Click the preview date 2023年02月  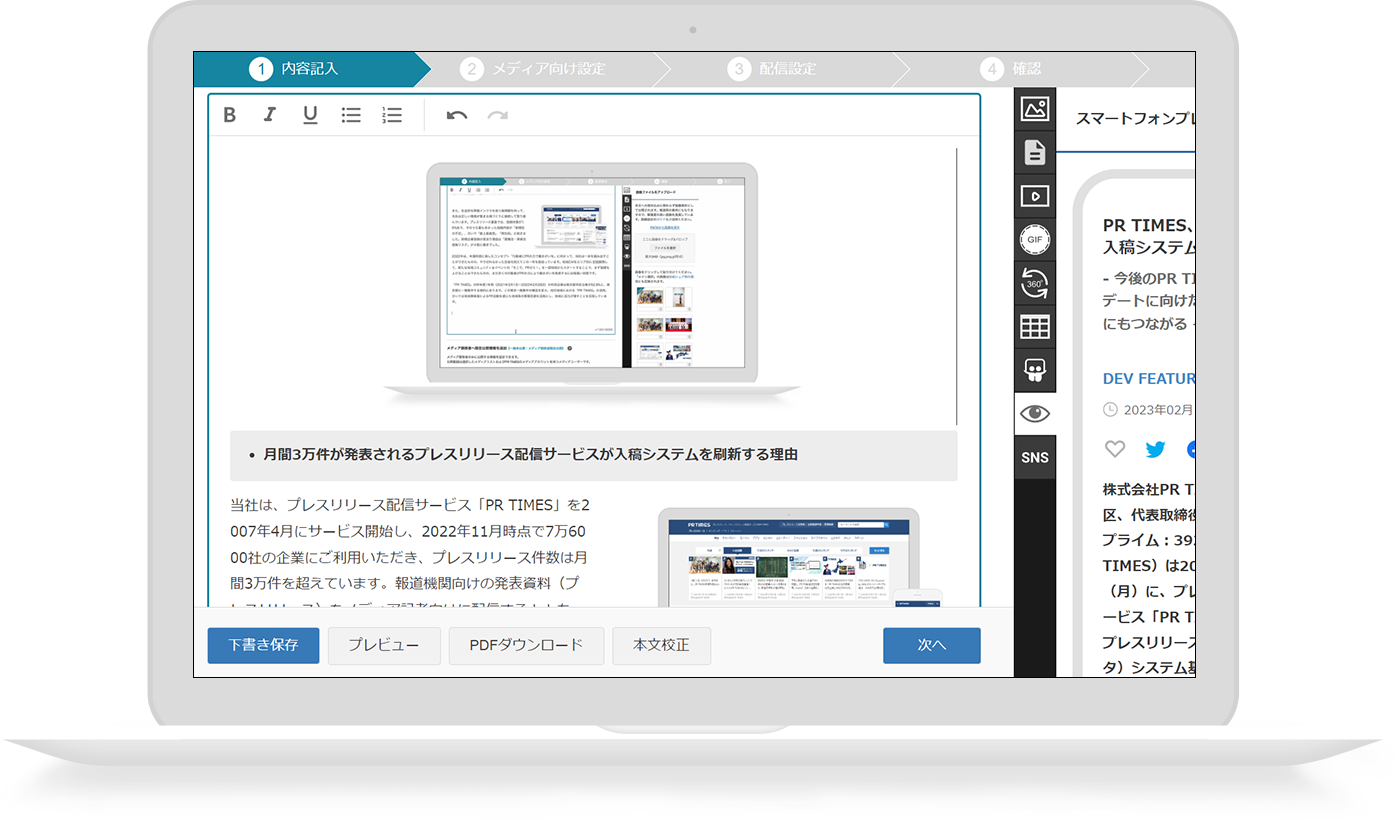(x=1158, y=409)
